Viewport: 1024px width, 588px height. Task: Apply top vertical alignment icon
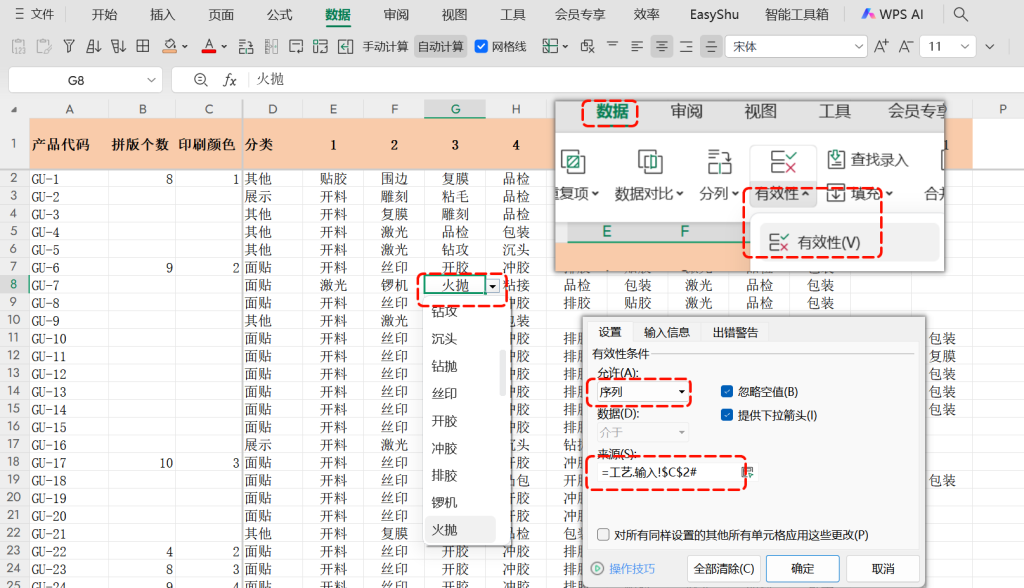point(613,46)
